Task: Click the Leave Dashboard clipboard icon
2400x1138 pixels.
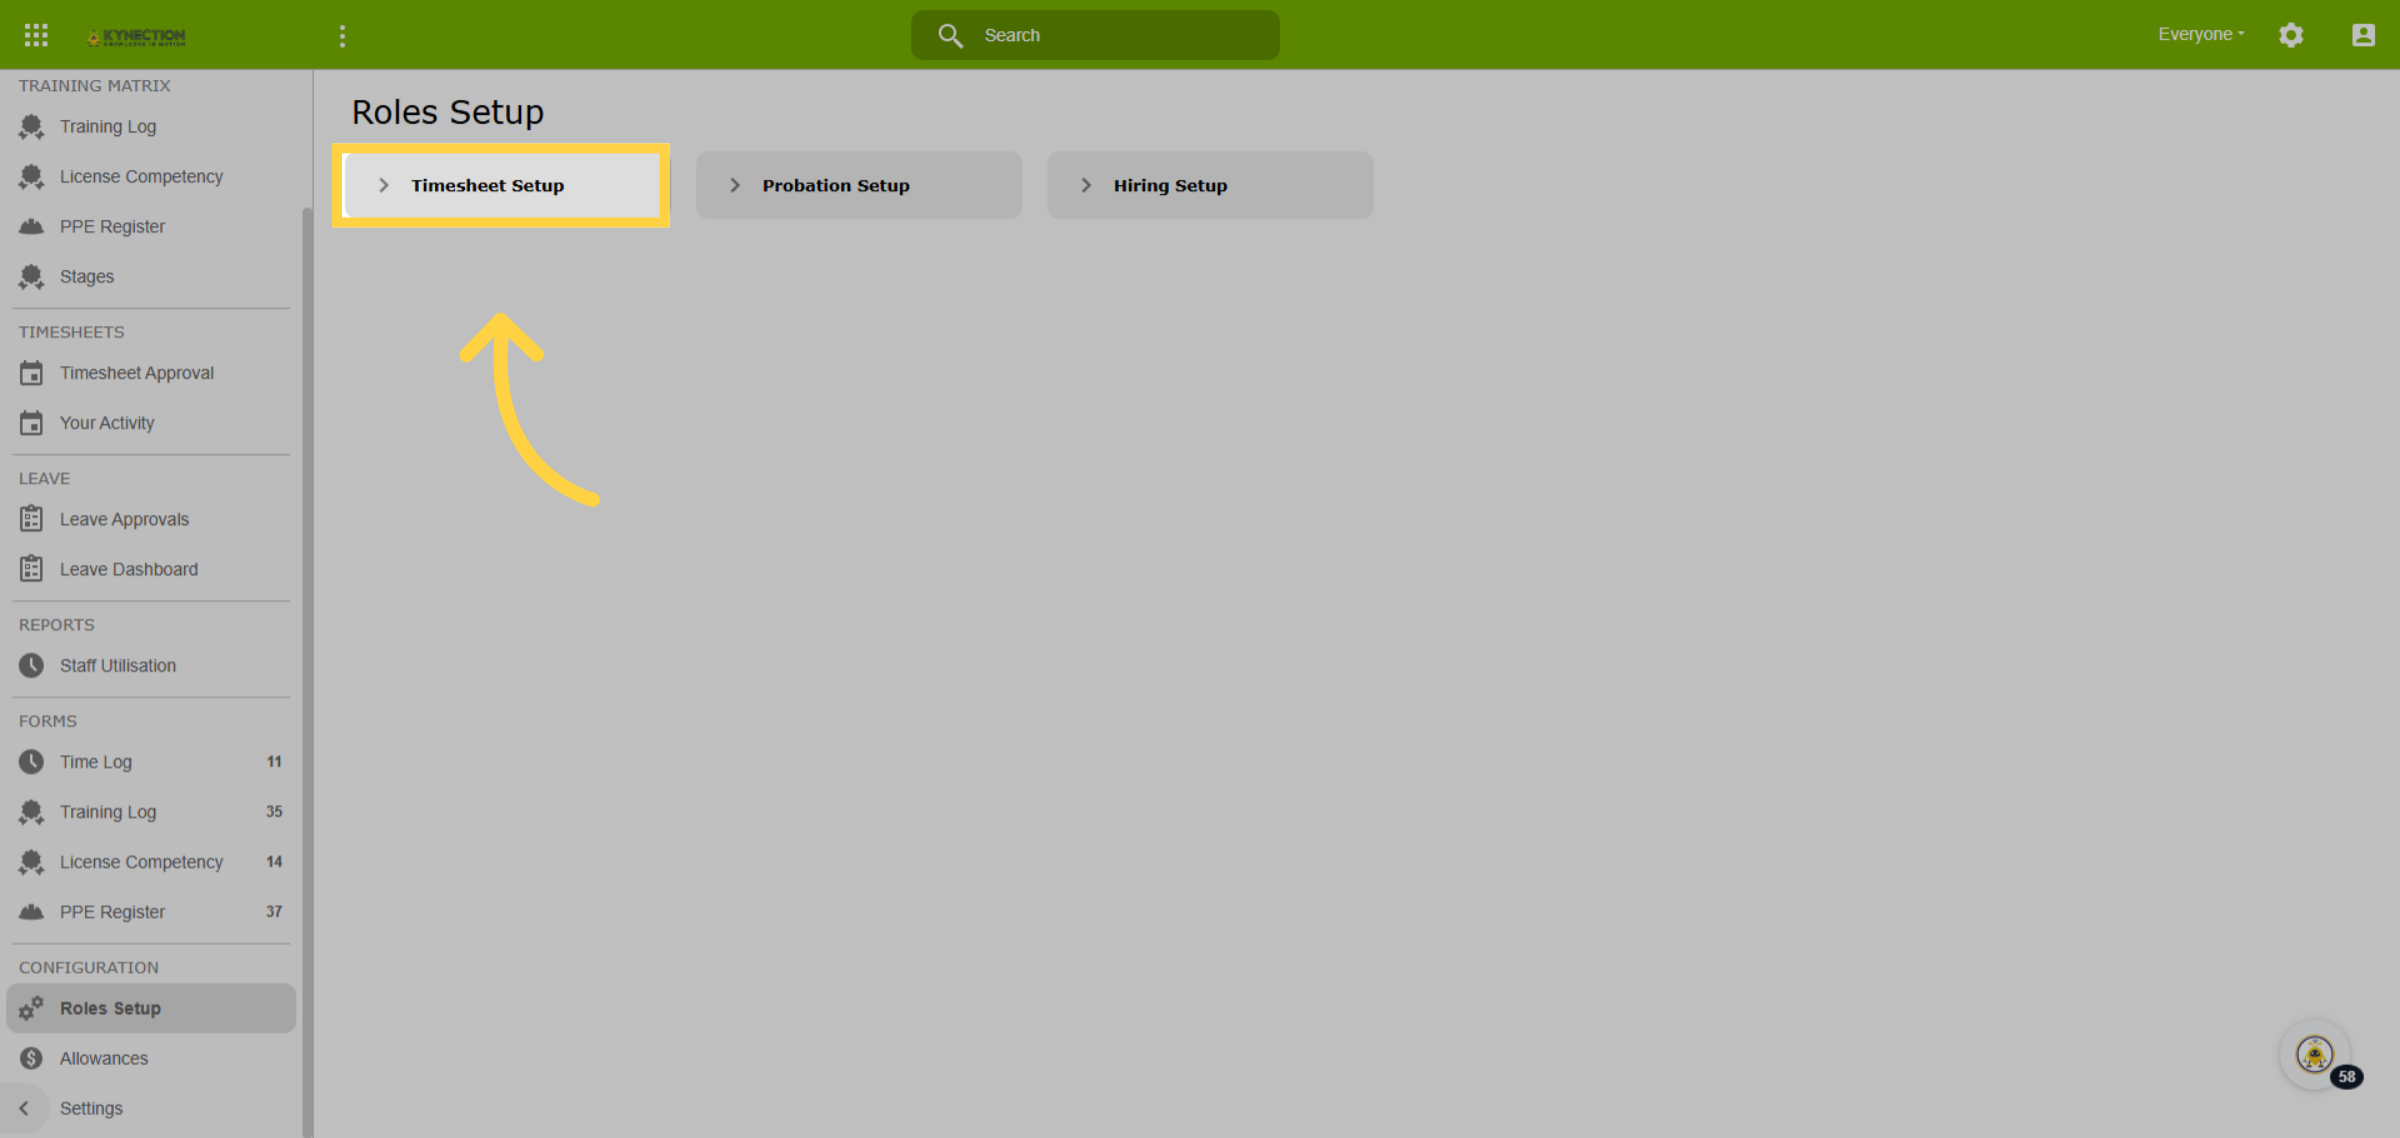Action: tap(31, 569)
